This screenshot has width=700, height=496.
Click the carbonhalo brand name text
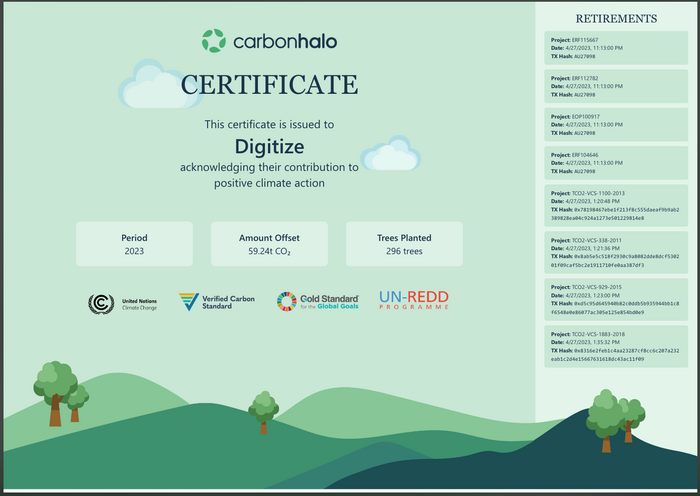coord(285,42)
